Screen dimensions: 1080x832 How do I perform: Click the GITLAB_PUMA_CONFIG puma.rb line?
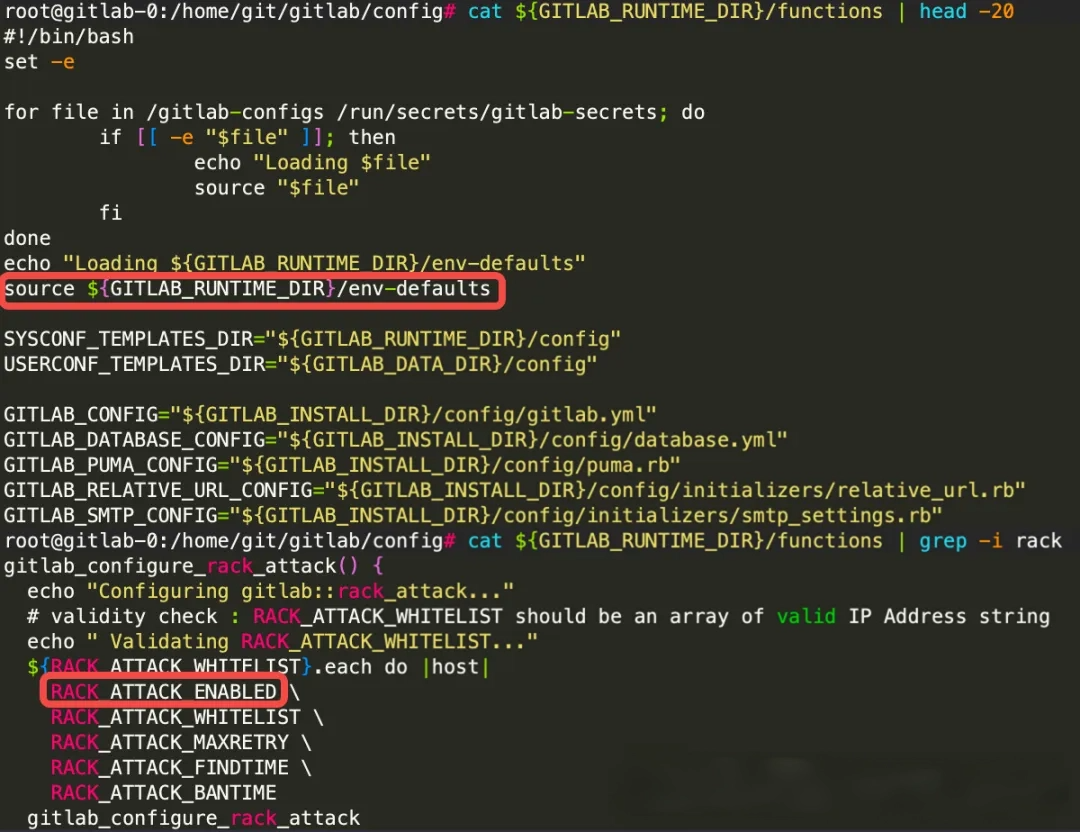[342, 465]
